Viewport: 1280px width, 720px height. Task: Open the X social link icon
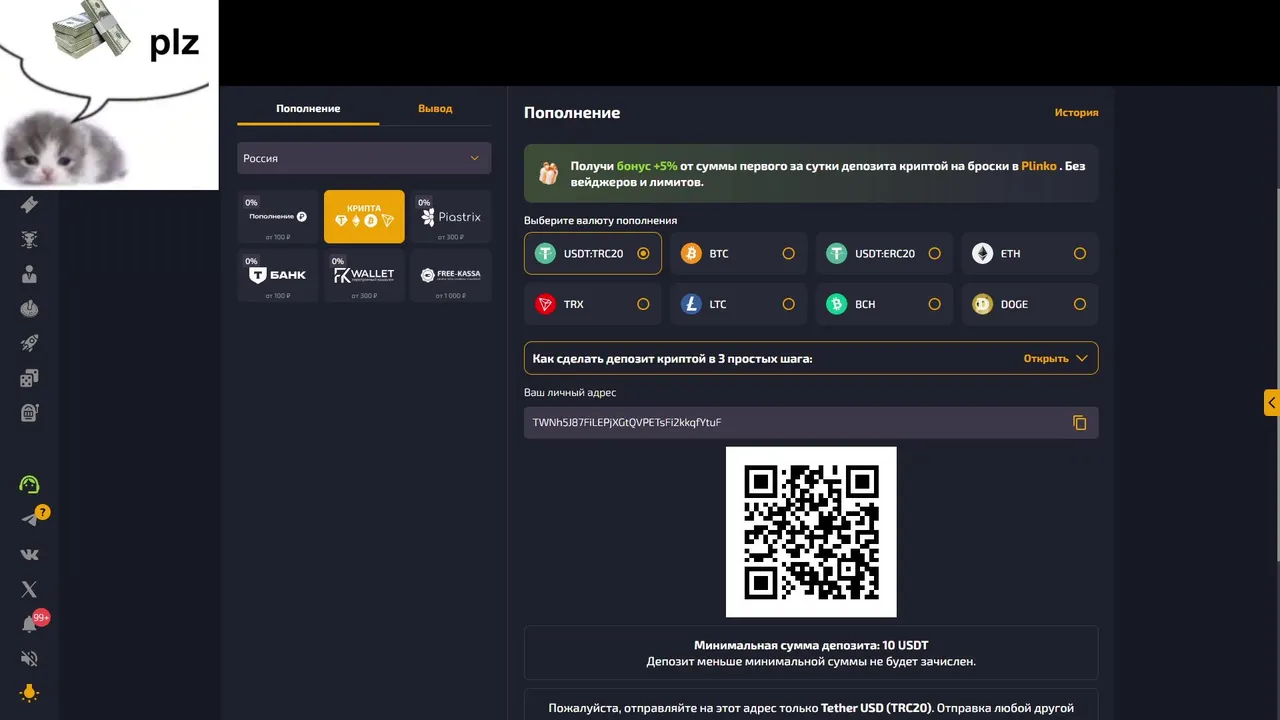click(29, 589)
